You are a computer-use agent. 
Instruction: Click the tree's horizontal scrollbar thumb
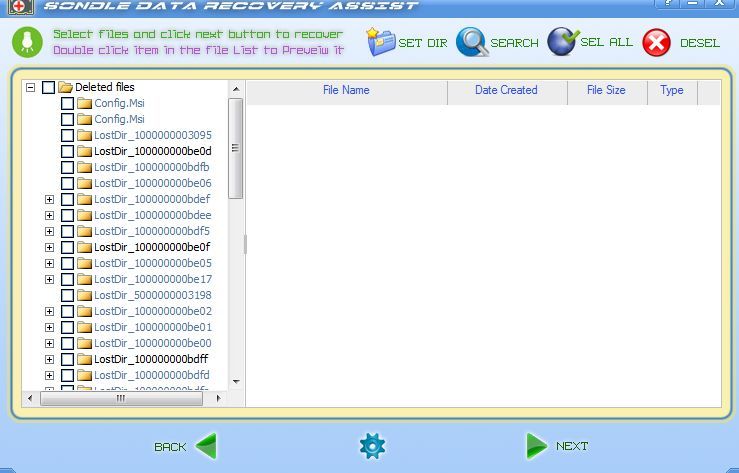point(121,399)
